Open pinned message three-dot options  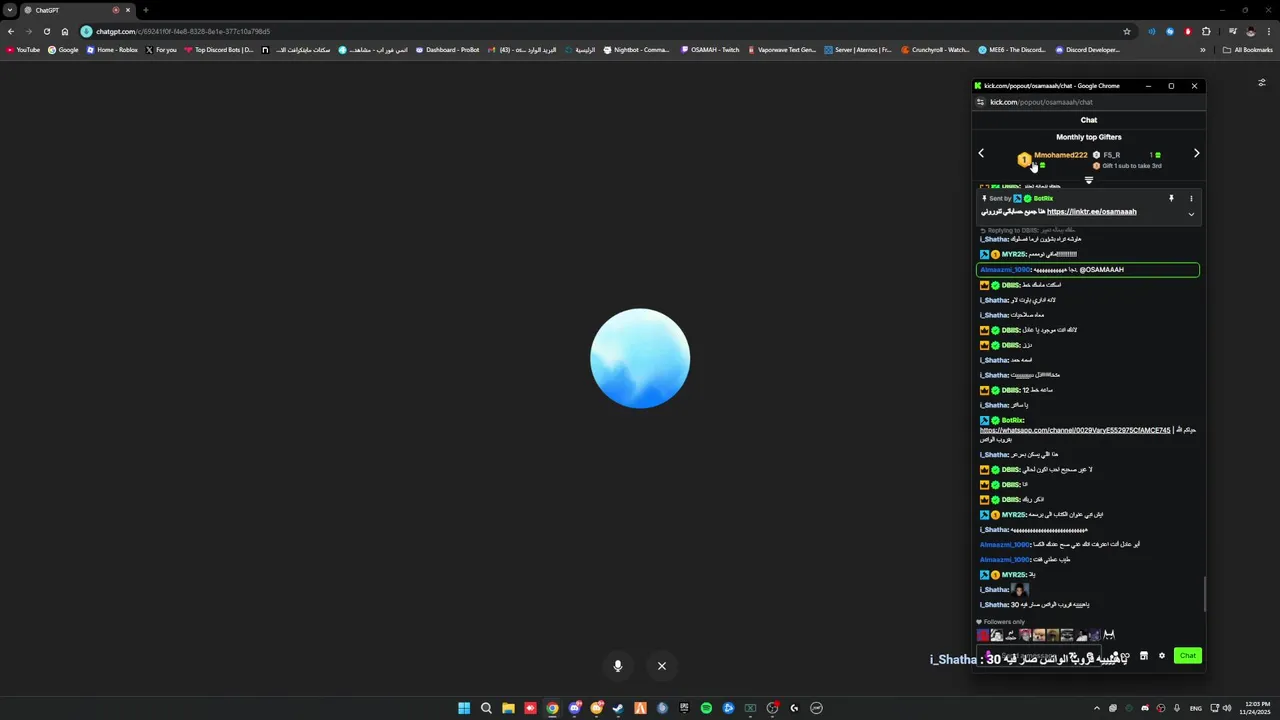point(1191,199)
